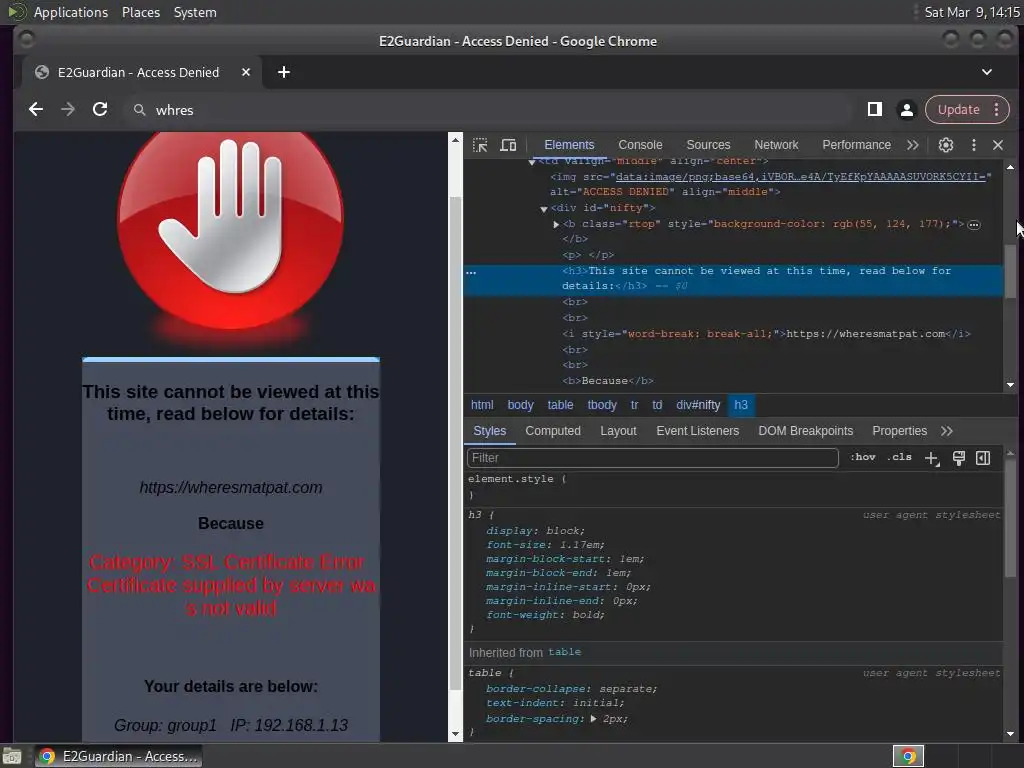Select the Event Listeners sub-tab
Viewport: 1024px width, 768px height.
[x=697, y=431]
